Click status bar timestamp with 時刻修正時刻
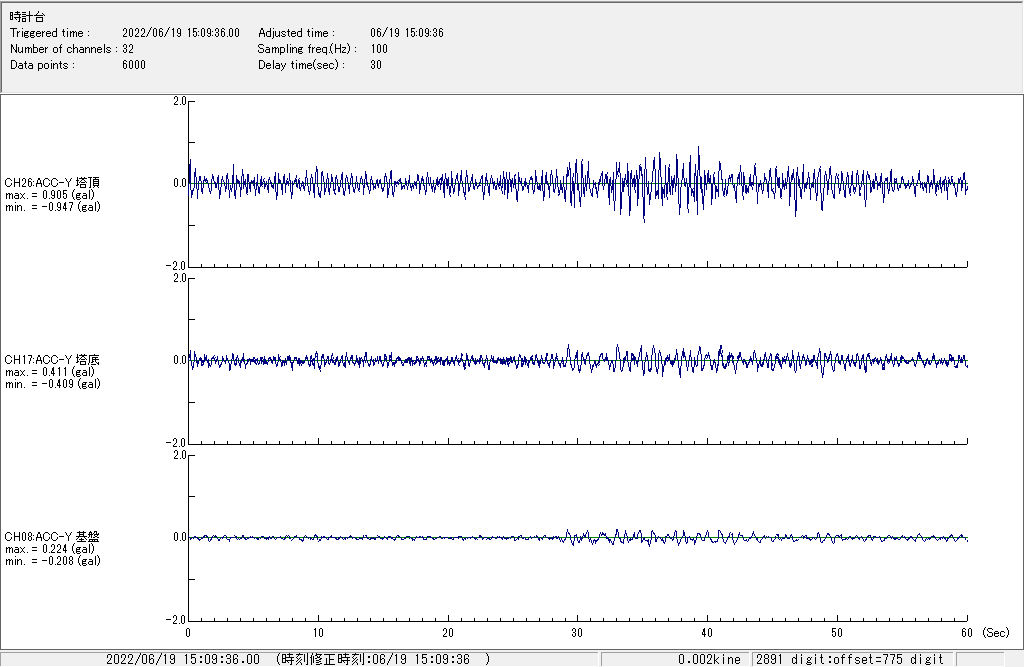The height and width of the screenshot is (667, 1024). click(298, 659)
